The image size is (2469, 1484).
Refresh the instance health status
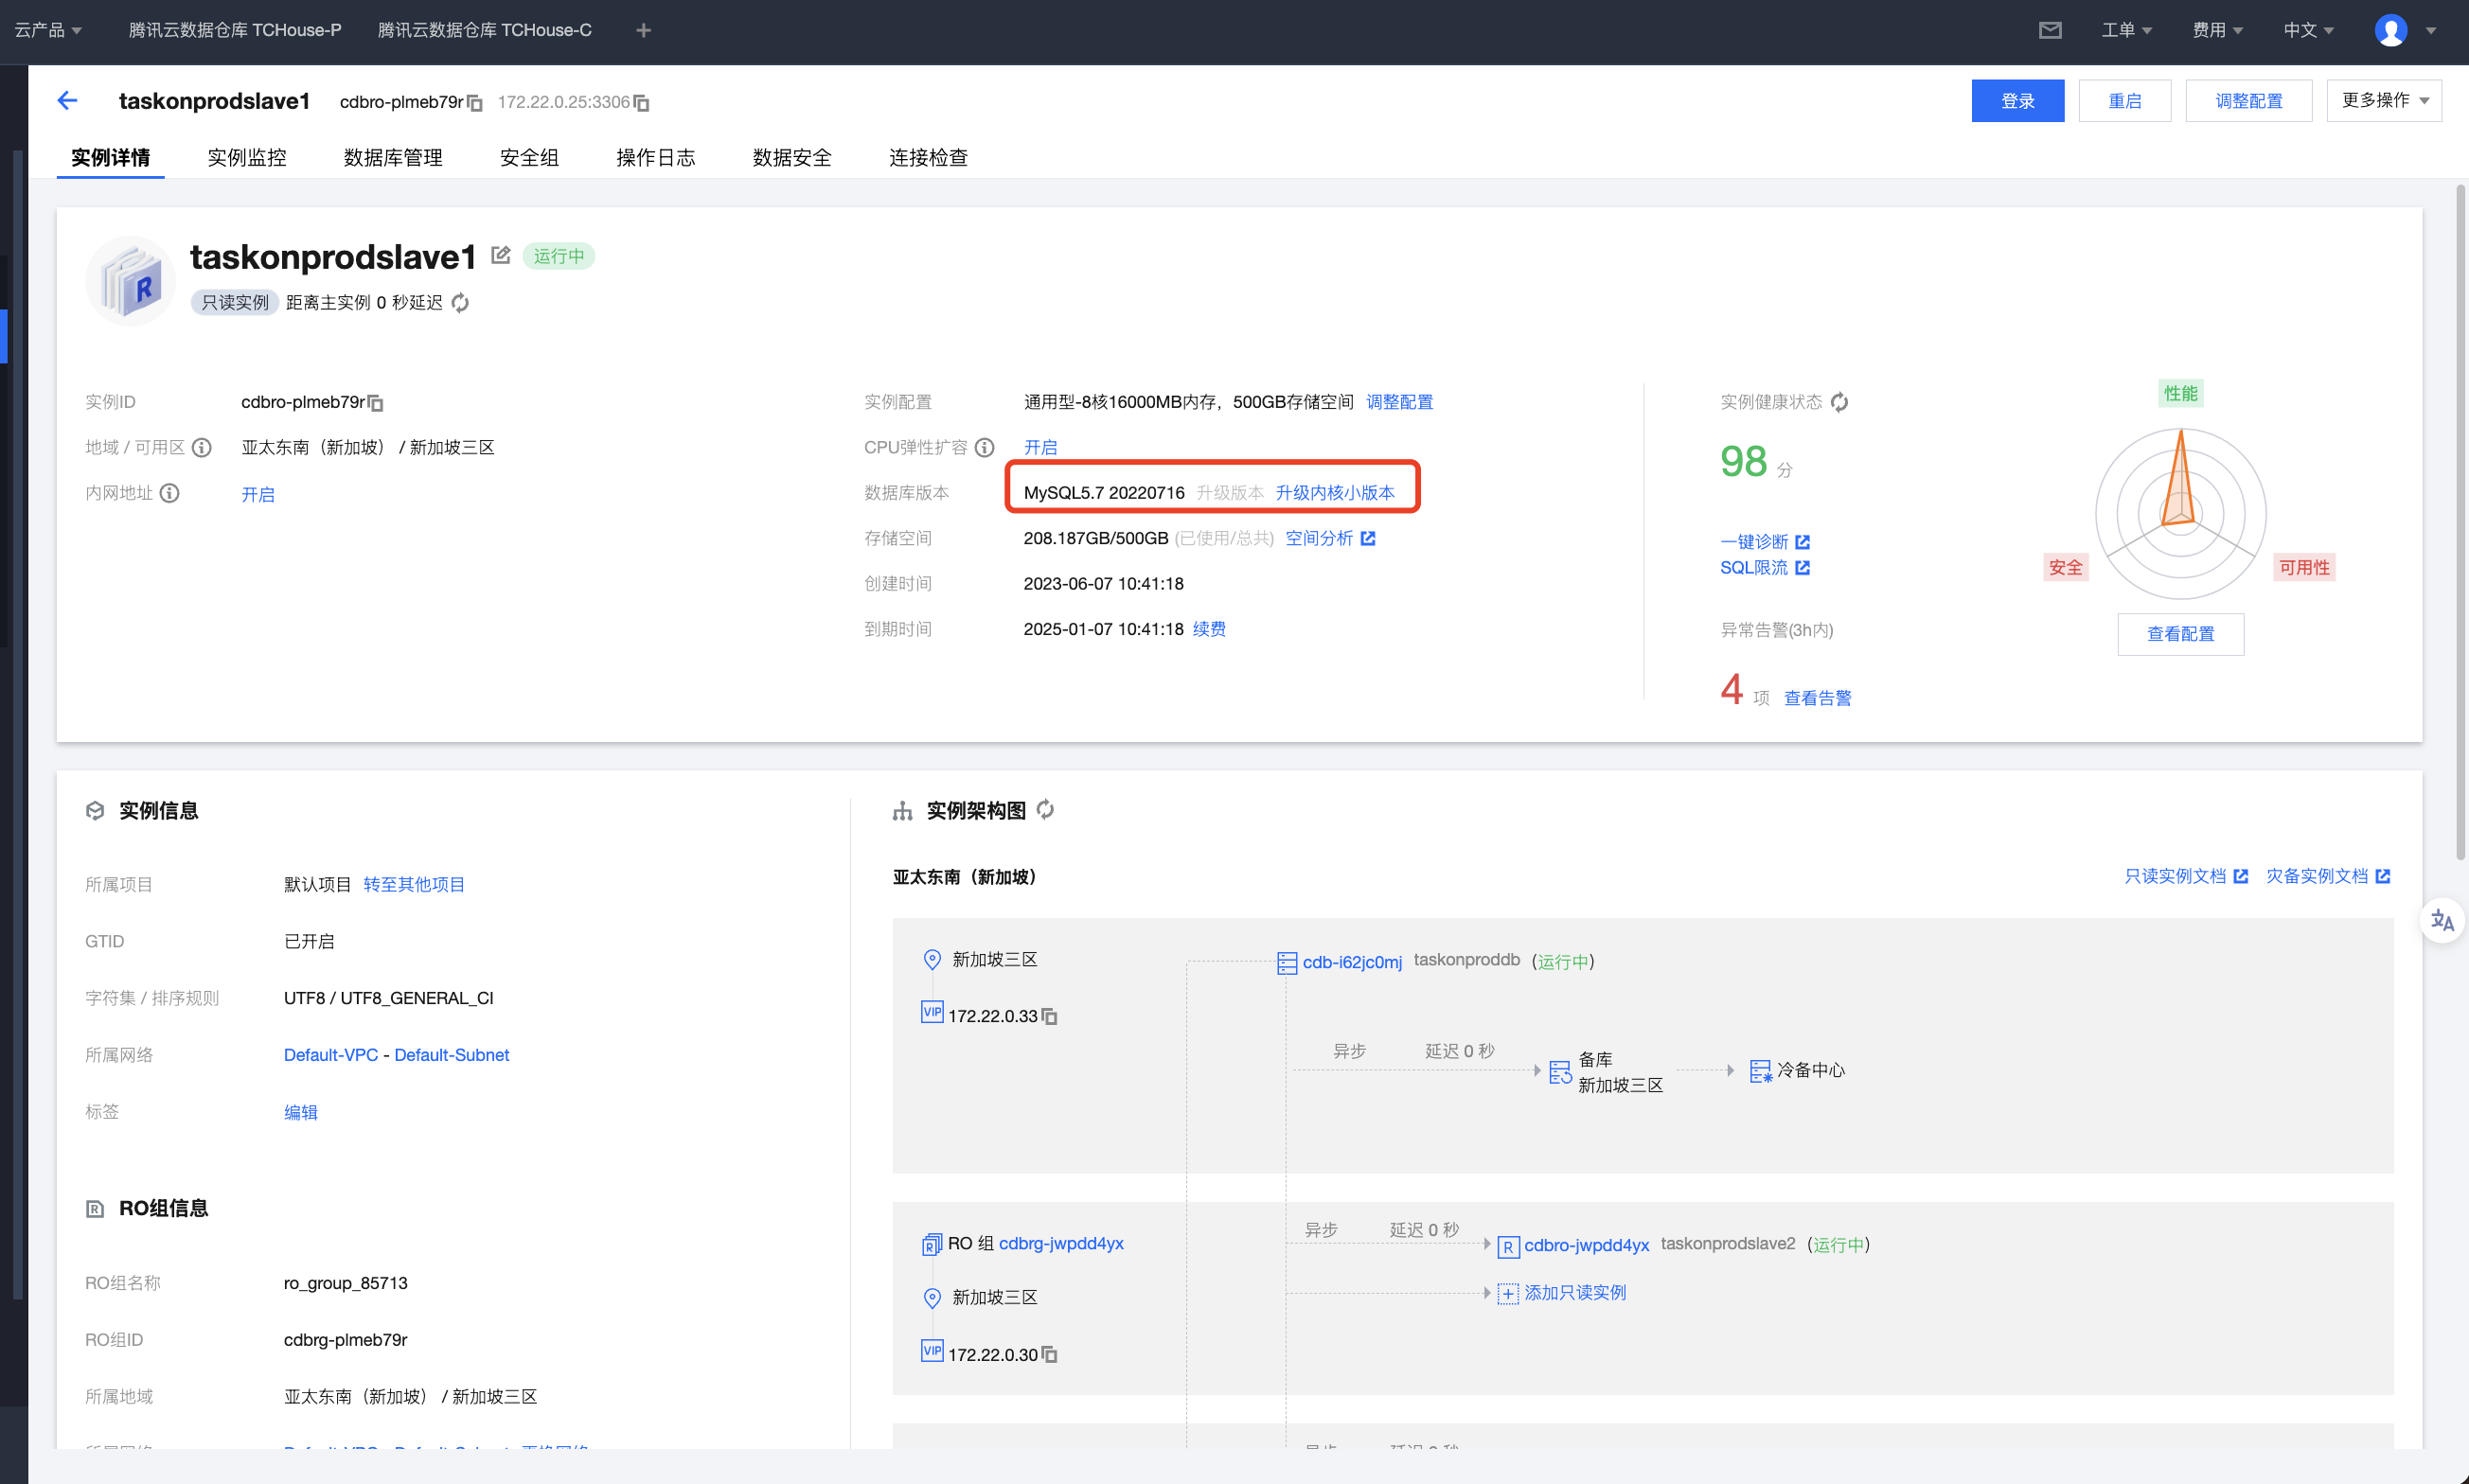1839,402
